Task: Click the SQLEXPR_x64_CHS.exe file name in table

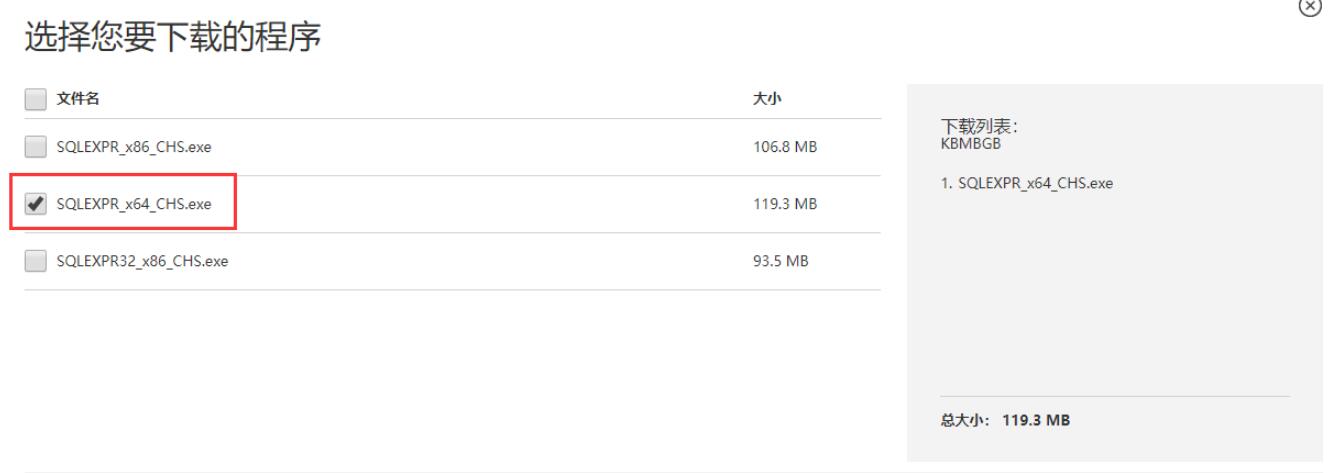Action: pos(133,205)
